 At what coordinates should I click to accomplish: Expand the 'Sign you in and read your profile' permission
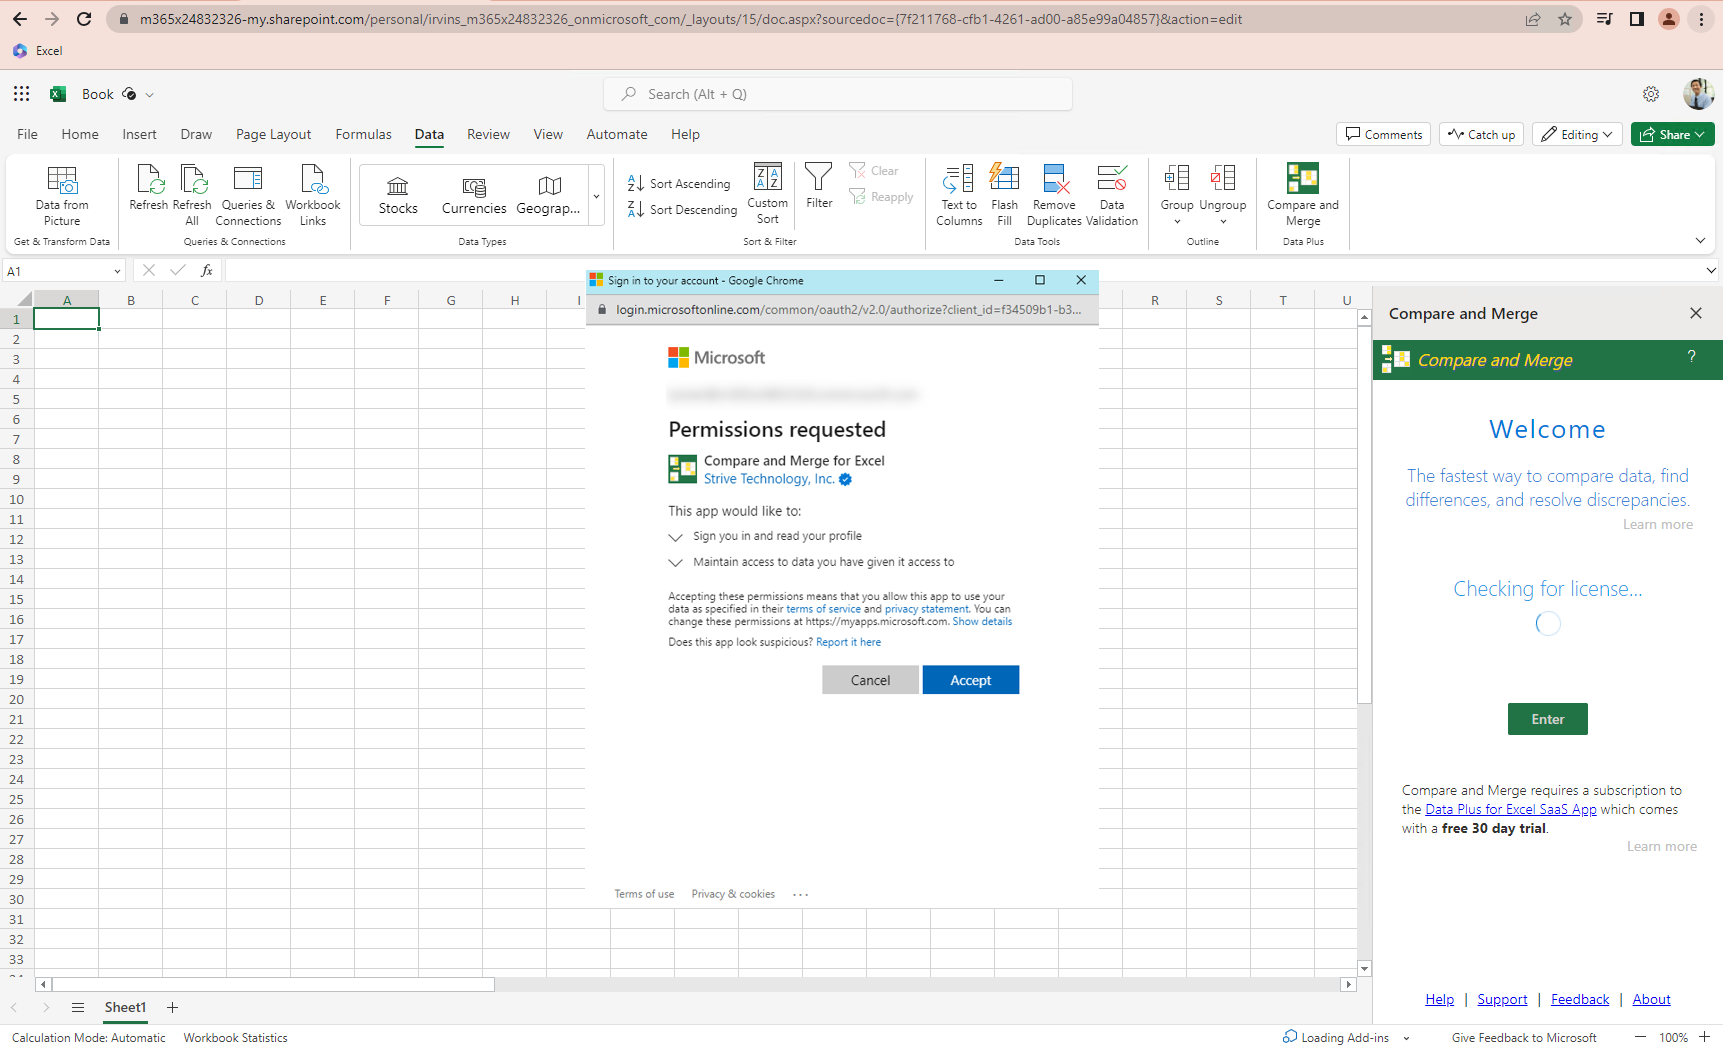click(x=676, y=537)
